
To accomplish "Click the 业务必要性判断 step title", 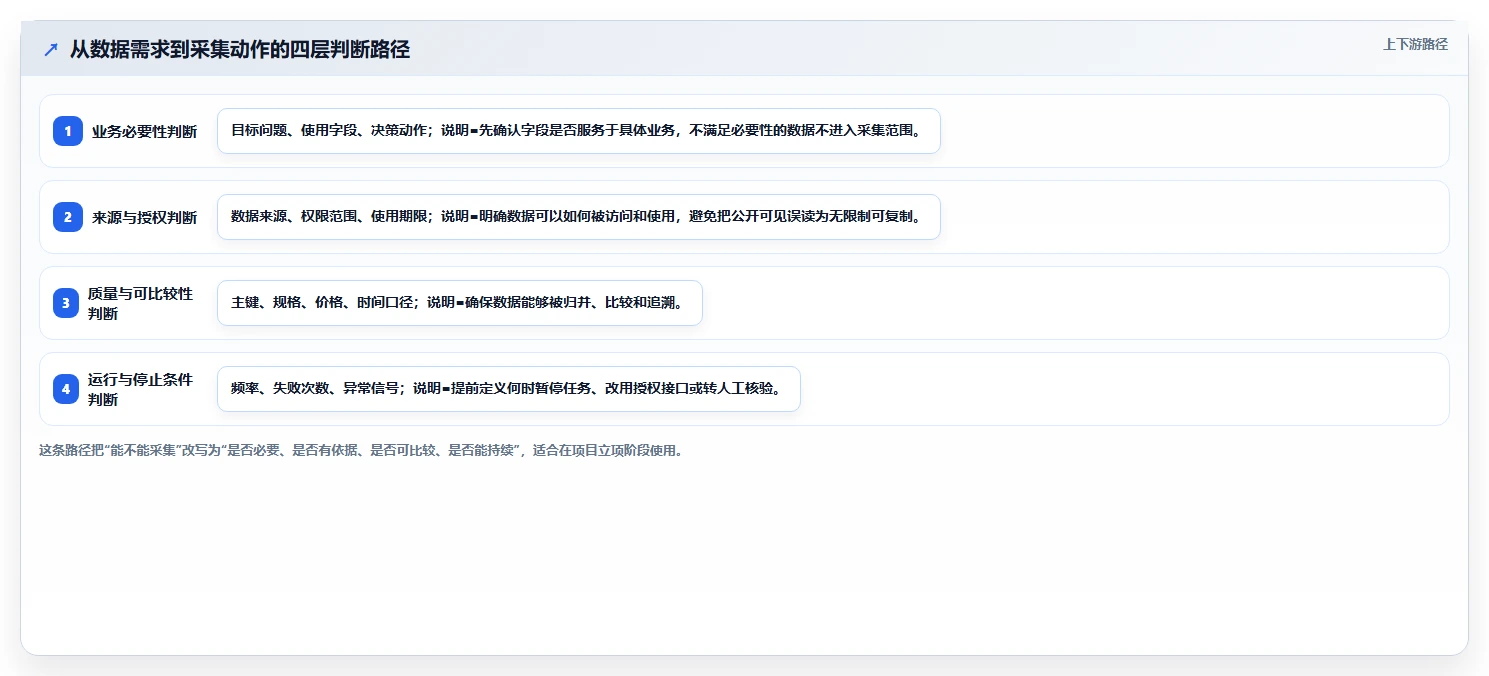I will click(144, 131).
